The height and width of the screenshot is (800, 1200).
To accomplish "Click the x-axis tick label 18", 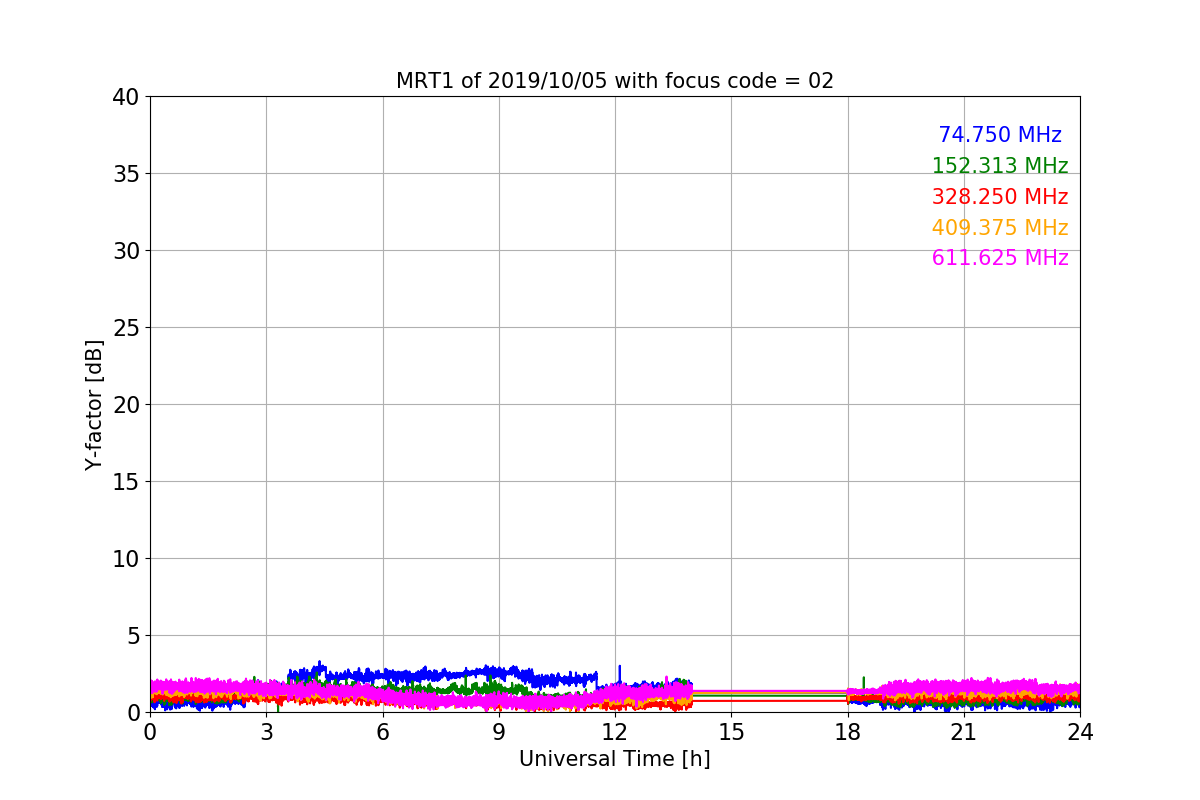I will (848, 731).
